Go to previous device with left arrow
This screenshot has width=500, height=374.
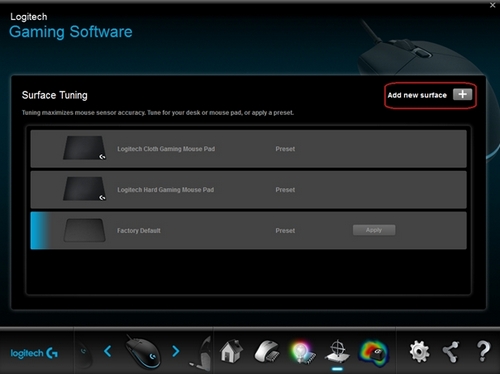(107, 351)
